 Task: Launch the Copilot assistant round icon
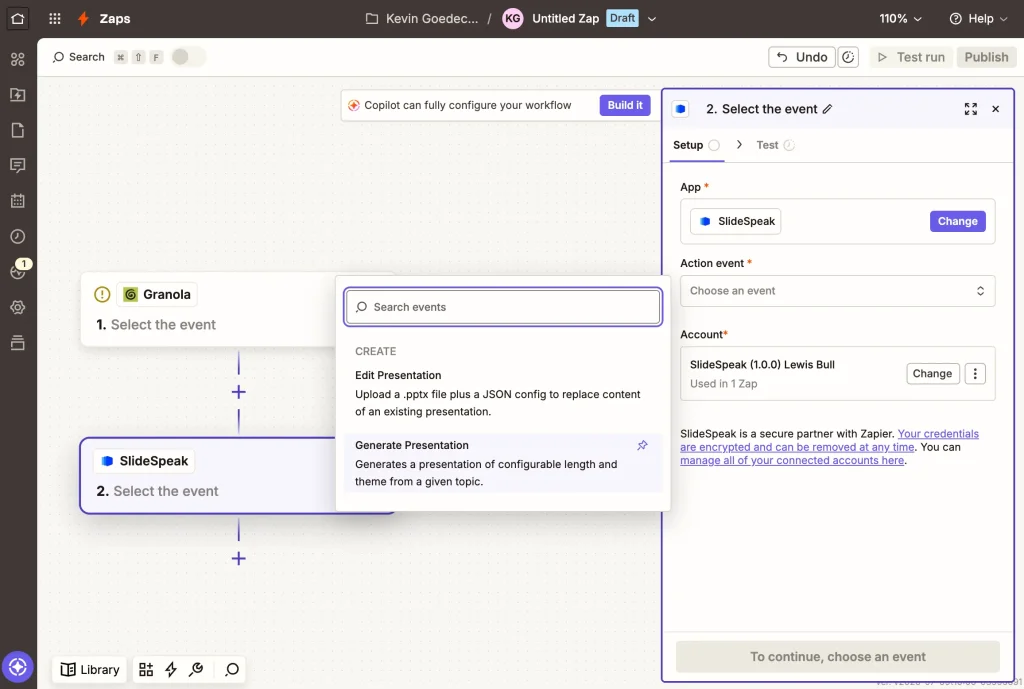click(18, 667)
